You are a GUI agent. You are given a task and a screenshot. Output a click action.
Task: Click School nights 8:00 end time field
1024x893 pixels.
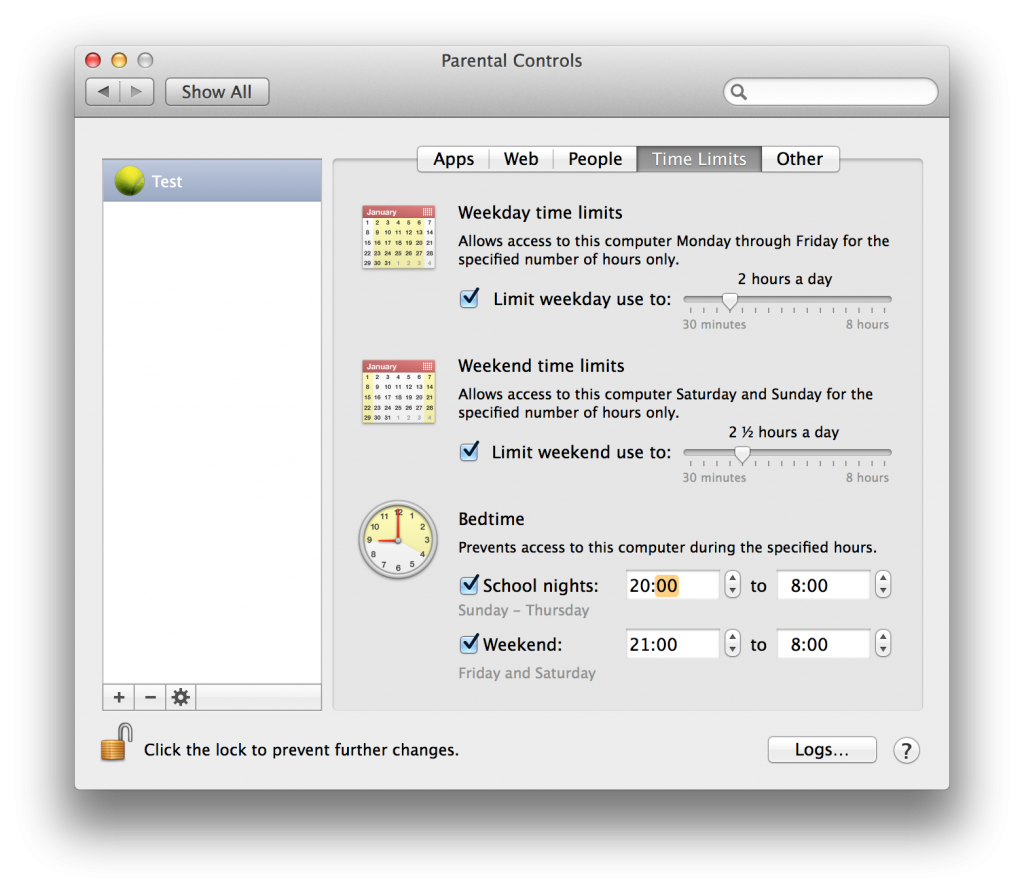(824, 585)
